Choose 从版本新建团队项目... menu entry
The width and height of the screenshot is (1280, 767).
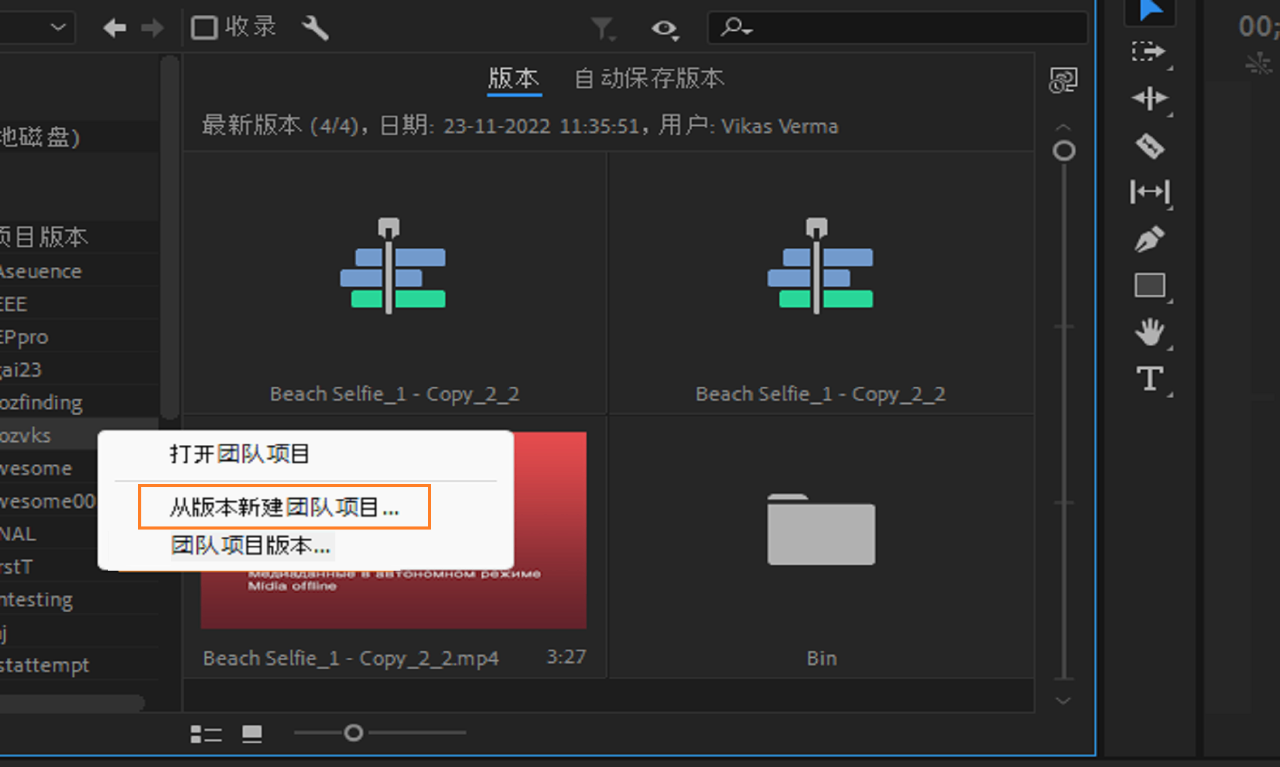(x=284, y=507)
